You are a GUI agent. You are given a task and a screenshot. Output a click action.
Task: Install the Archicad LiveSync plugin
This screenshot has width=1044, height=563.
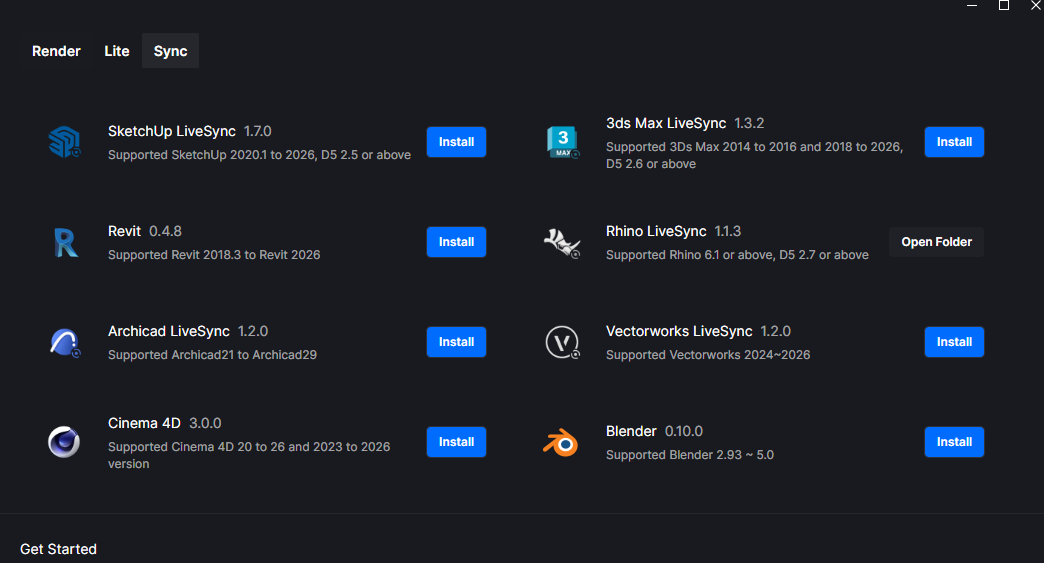456,342
